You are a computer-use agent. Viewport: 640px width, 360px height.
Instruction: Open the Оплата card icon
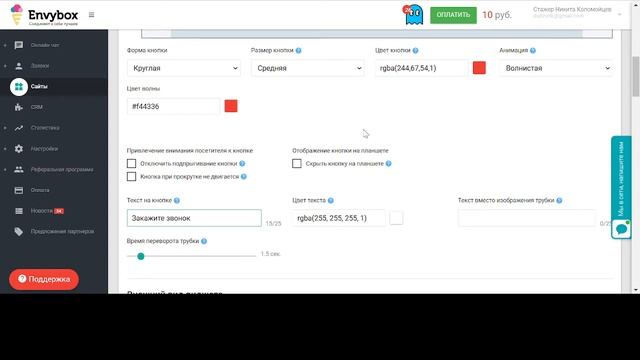[19, 190]
